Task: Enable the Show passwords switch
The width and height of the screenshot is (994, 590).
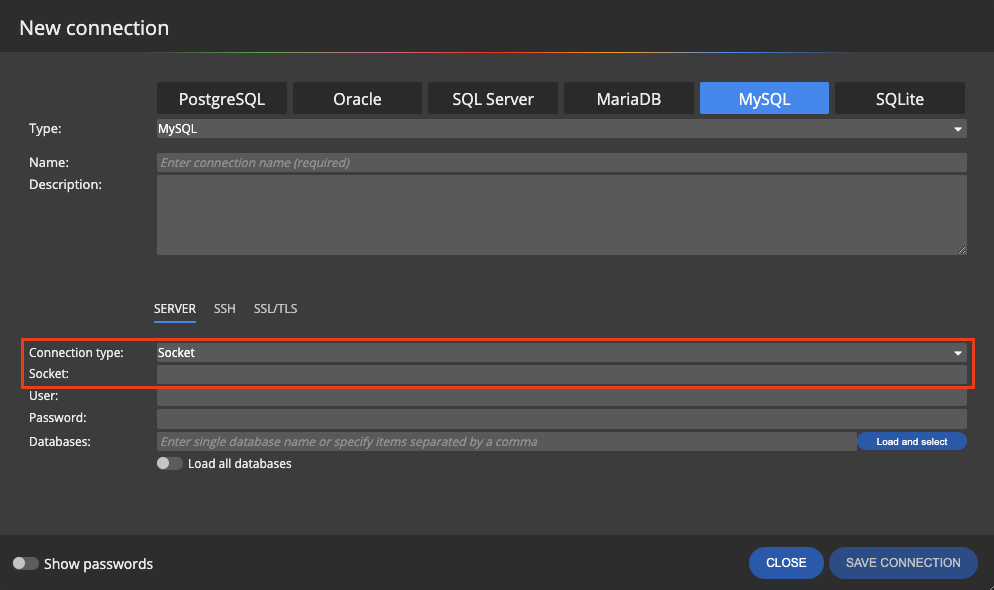Action: point(25,563)
